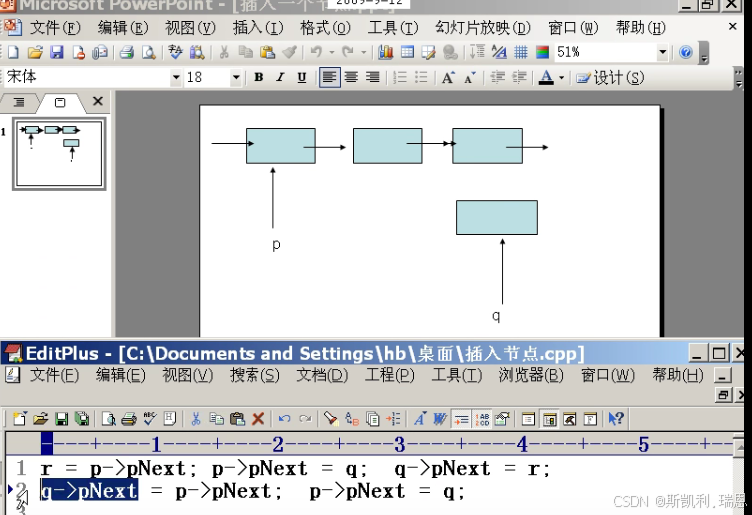Toggle show grid icon in PowerPoint

[x=520, y=52]
